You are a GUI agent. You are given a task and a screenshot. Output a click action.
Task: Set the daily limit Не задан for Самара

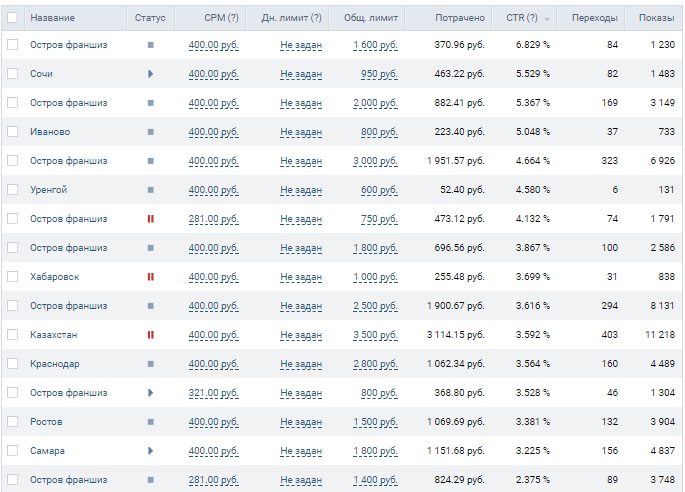click(301, 451)
